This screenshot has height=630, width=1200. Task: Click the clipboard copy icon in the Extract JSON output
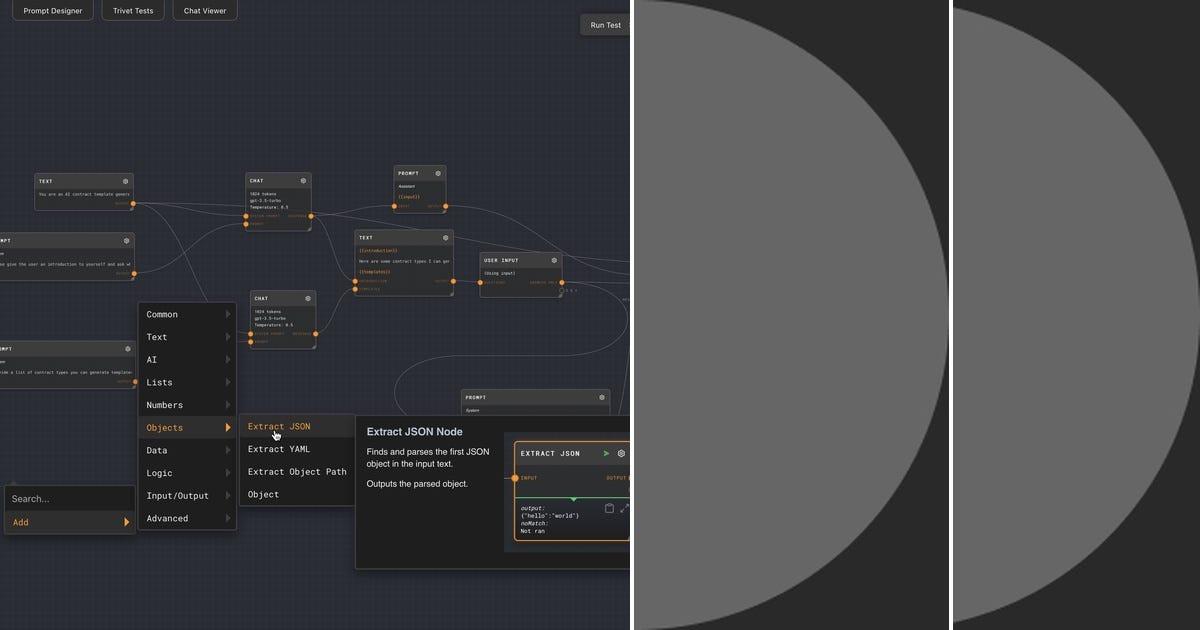point(609,508)
